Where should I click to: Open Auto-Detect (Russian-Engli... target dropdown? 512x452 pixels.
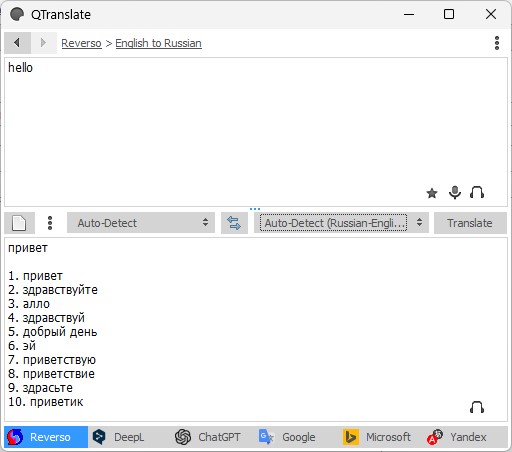coord(341,223)
